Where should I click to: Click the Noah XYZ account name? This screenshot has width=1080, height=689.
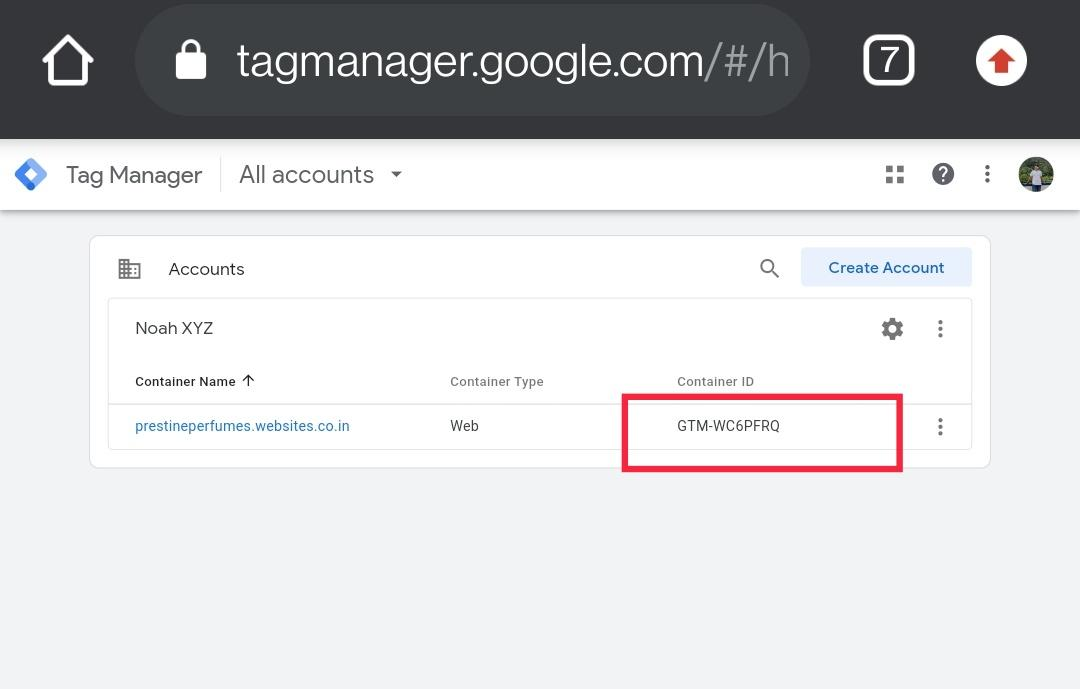[174, 328]
